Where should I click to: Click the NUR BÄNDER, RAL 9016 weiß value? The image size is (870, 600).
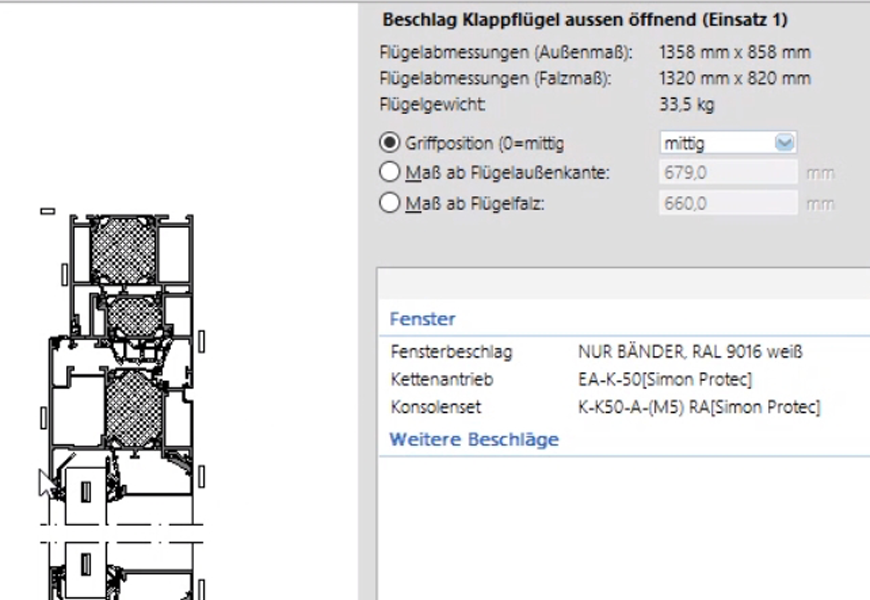click(x=690, y=352)
